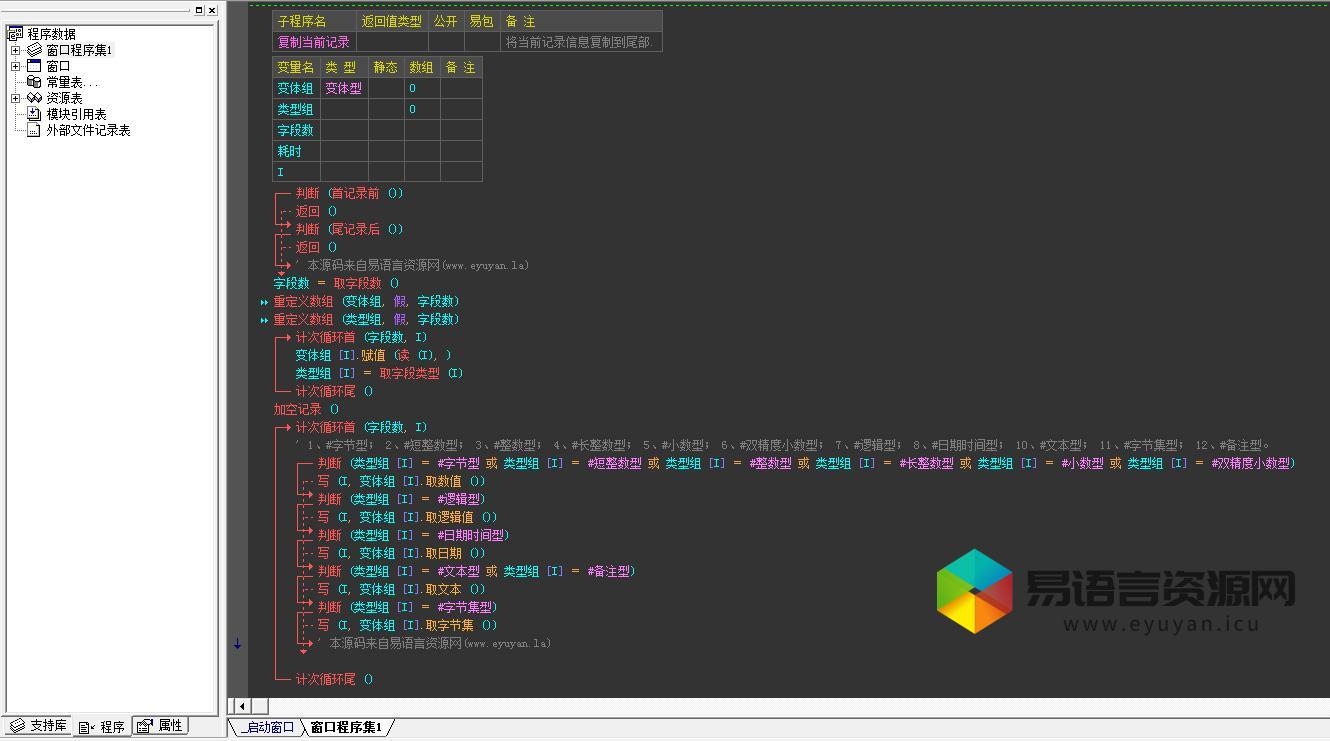Click the 重定义数组 (变体组, 假, 字段数) line
The width and height of the screenshot is (1330, 741).
pyautogui.click(x=367, y=301)
